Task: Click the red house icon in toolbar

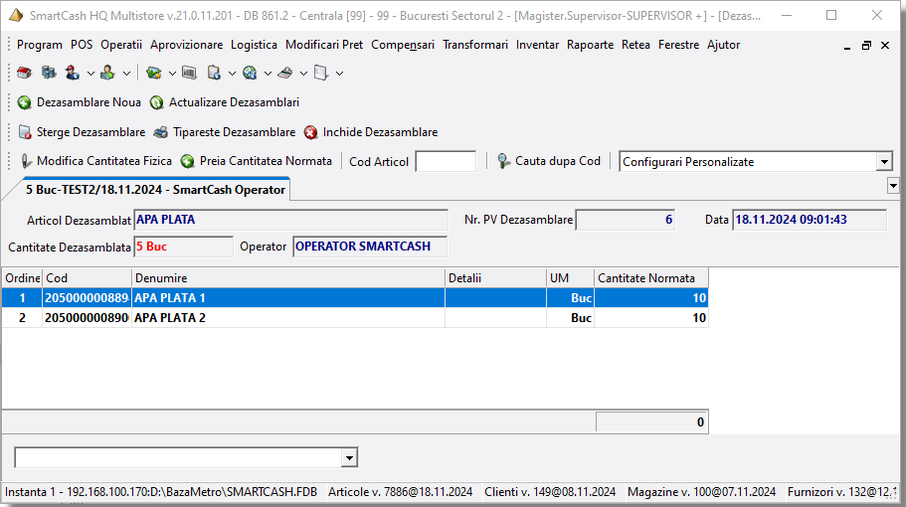Action: pyautogui.click(x=24, y=73)
